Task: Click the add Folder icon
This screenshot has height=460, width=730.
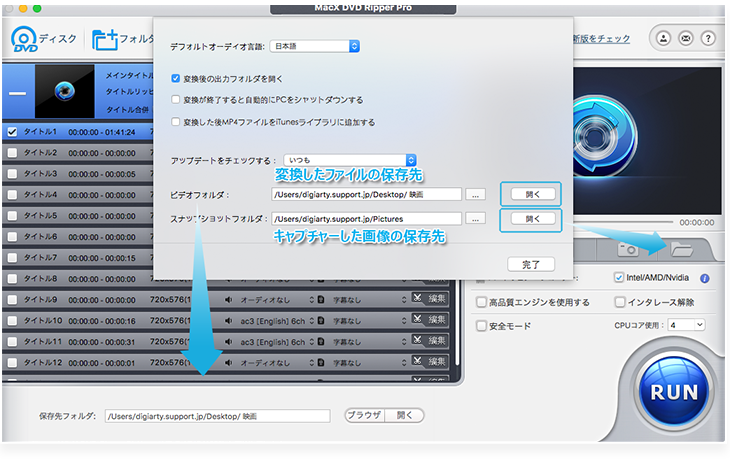Action: click(104, 40)
